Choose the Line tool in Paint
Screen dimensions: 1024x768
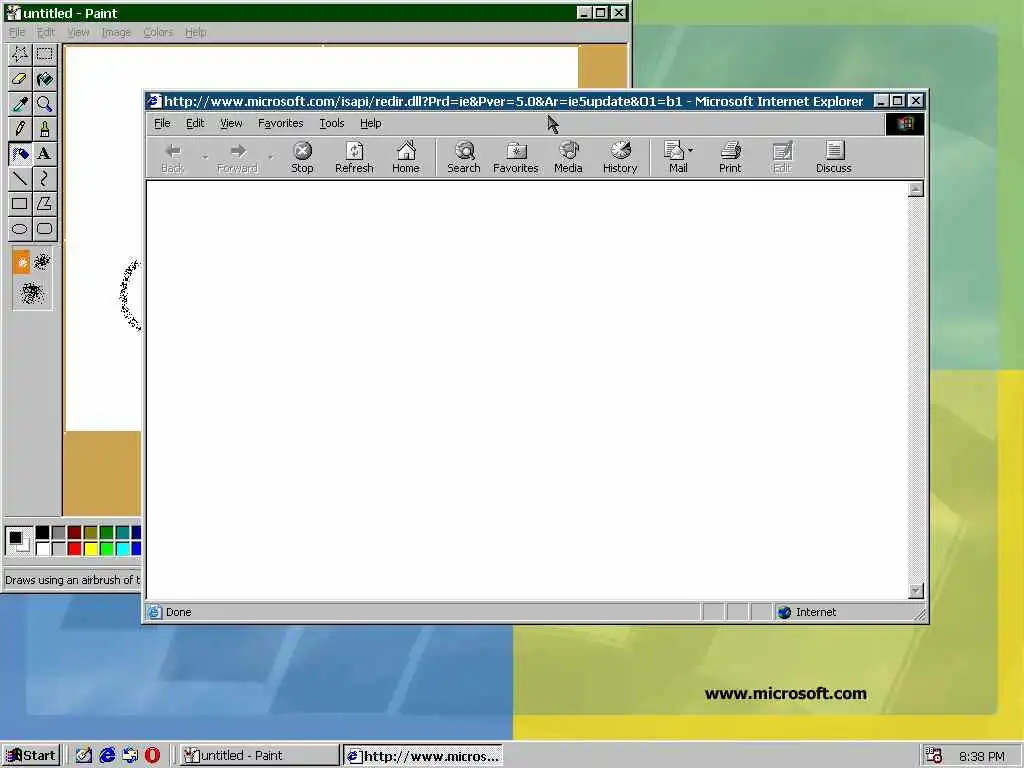(x=20, y=179)
